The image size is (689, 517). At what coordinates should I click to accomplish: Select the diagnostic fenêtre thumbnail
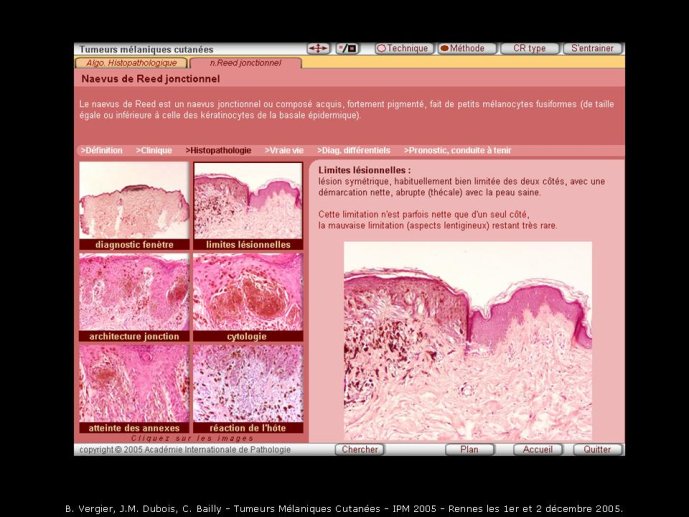click(x=134, y=206)
